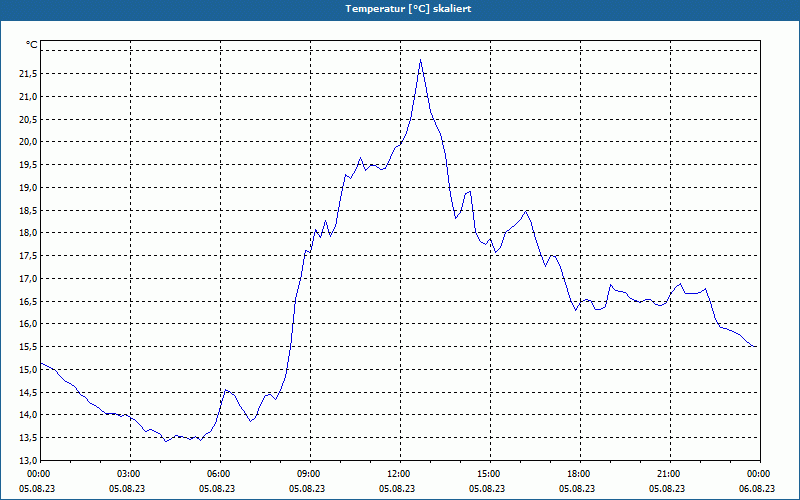This screenshot has height=500, width=800.
Task: Choose the 15:00 time label
Action: tap(487, 473)
